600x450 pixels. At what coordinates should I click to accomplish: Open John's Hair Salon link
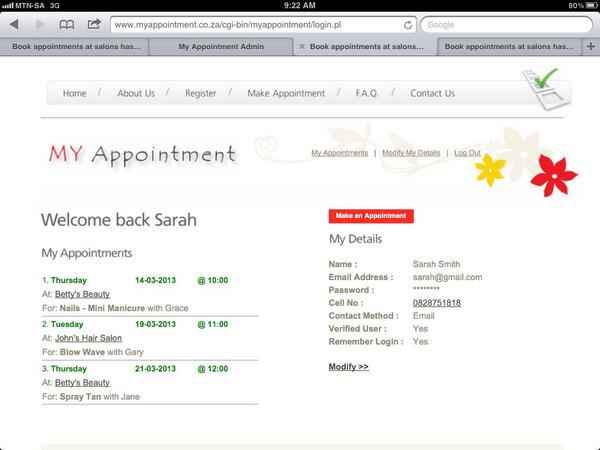click(x=88, y=338)
